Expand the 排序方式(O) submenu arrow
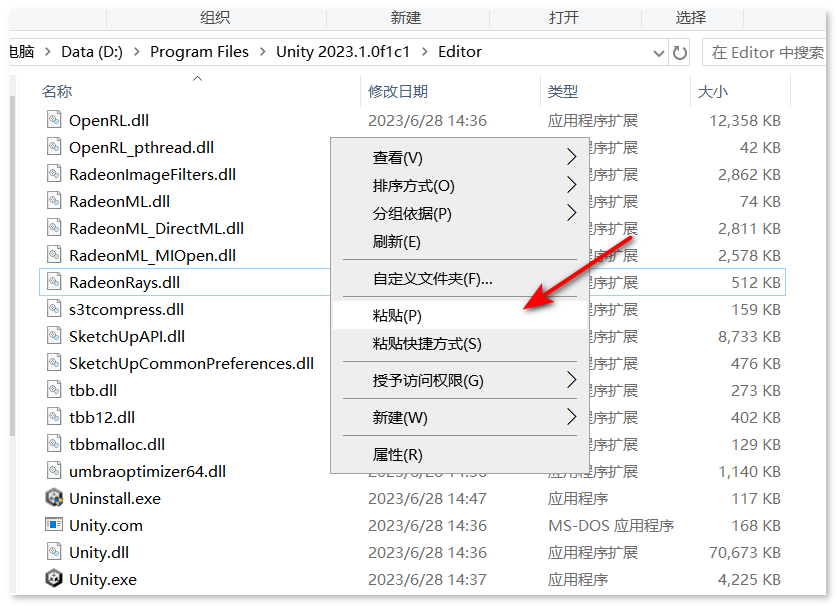Screen dimensions: 837x606 coord(571,185)
